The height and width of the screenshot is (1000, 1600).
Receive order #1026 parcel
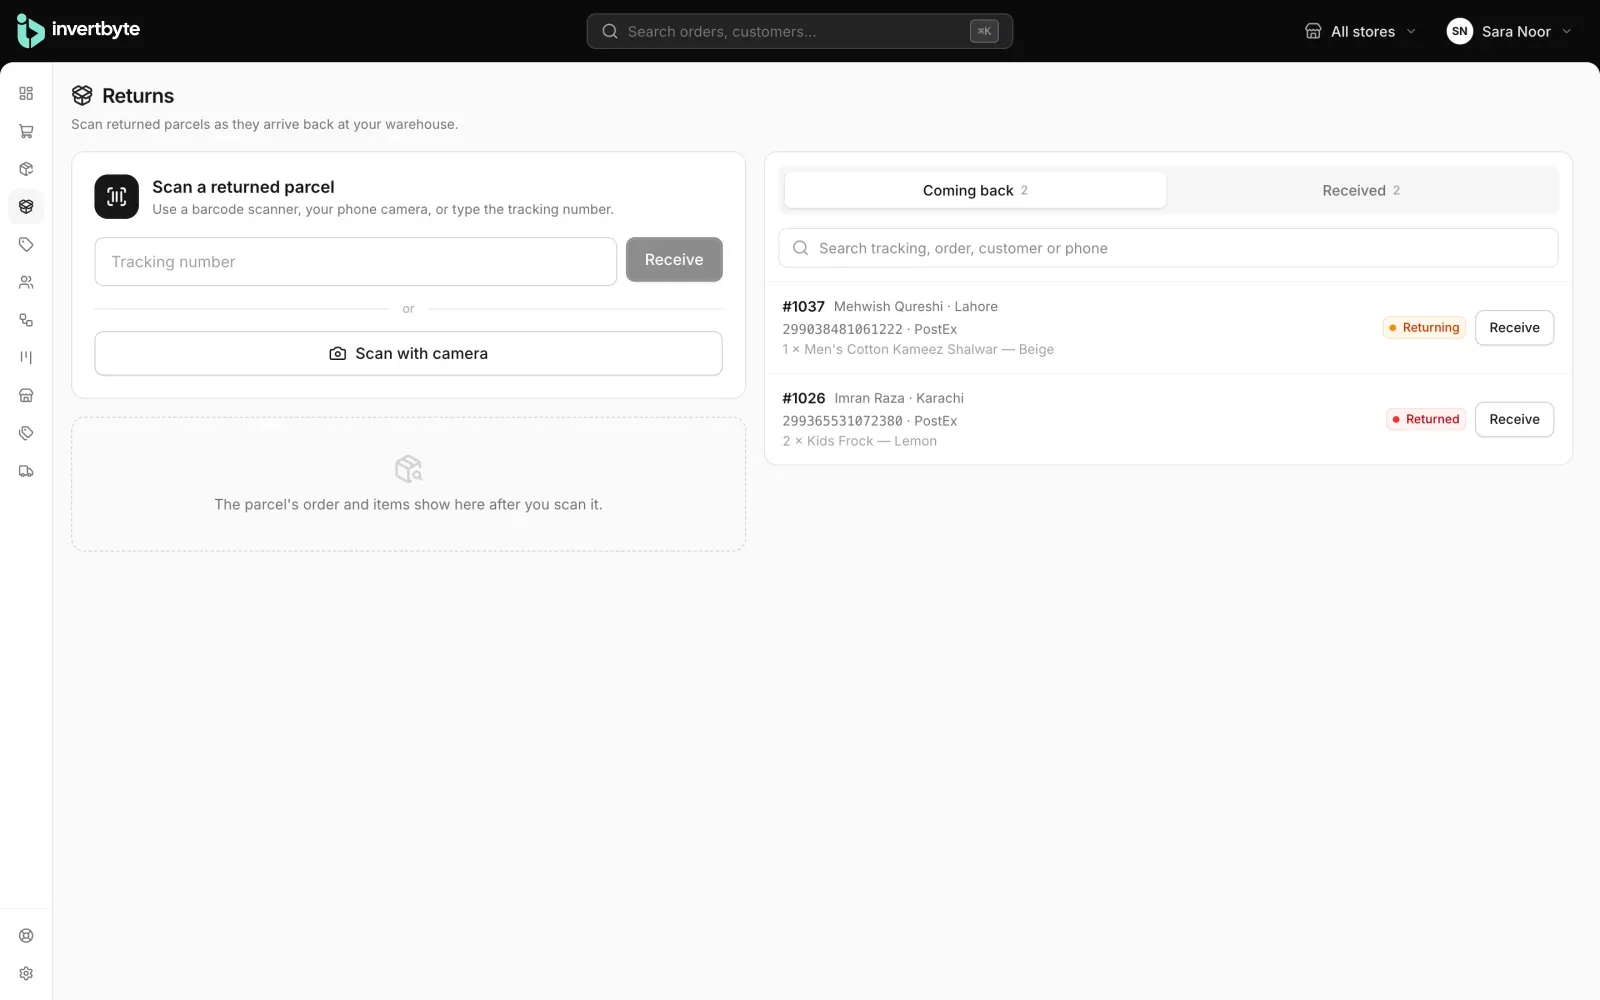pos(1514,419)
